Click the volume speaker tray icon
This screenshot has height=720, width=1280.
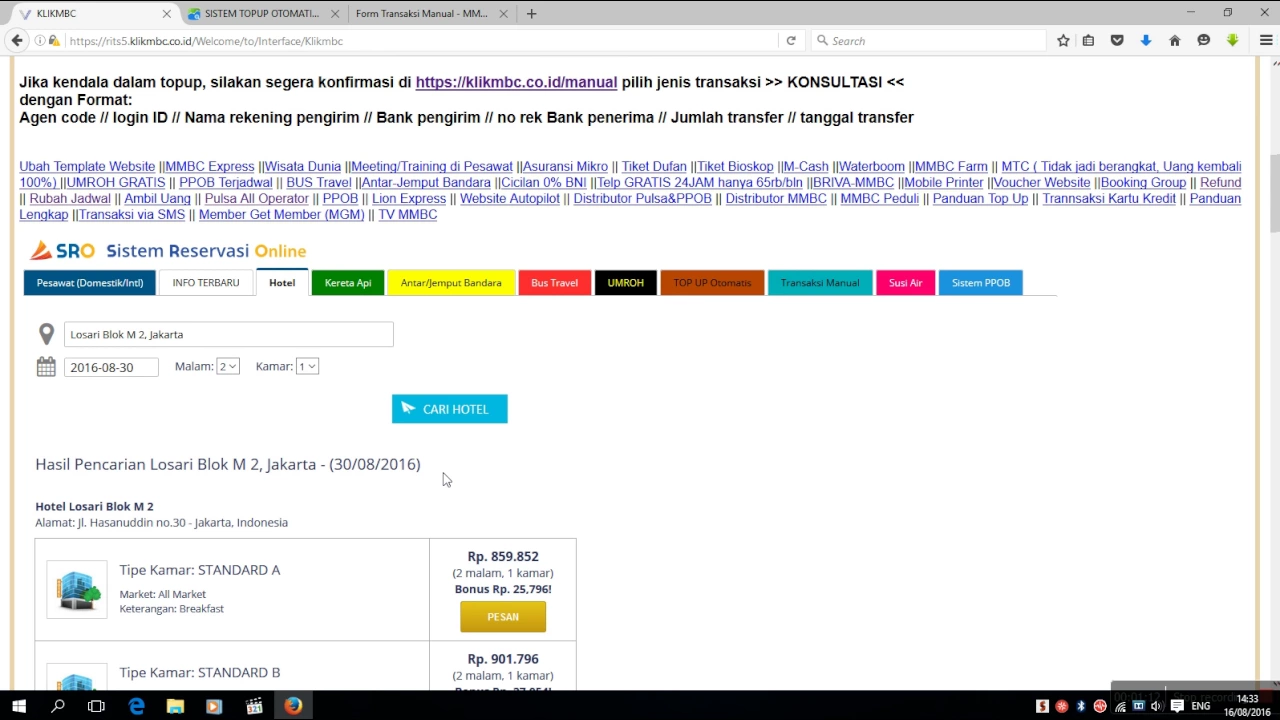pos(1156,706)
